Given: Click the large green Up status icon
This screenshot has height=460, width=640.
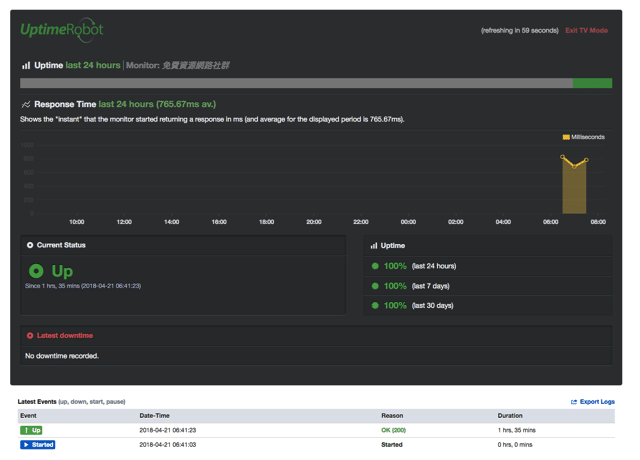Looking at the screenshot, I should 36,271.
